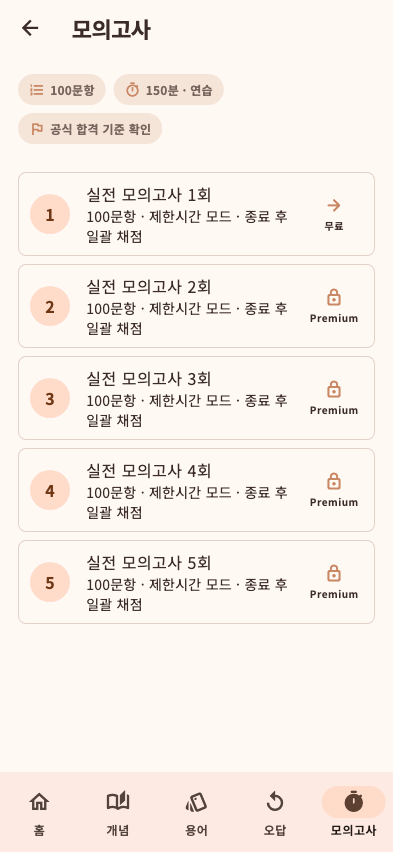Screen dimensions: 393x852
Task: Select number badge 4
Action: click(50, 491)
